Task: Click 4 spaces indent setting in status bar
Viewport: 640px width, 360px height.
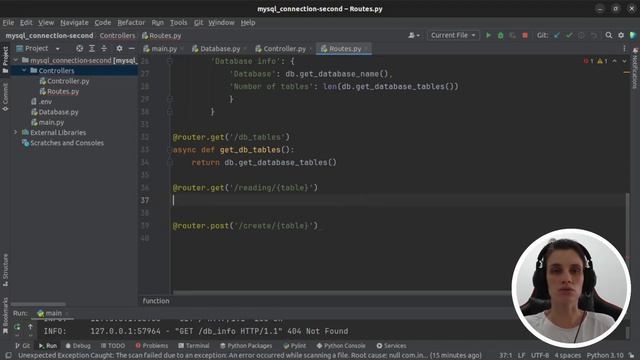Action: tap(568, 356)
